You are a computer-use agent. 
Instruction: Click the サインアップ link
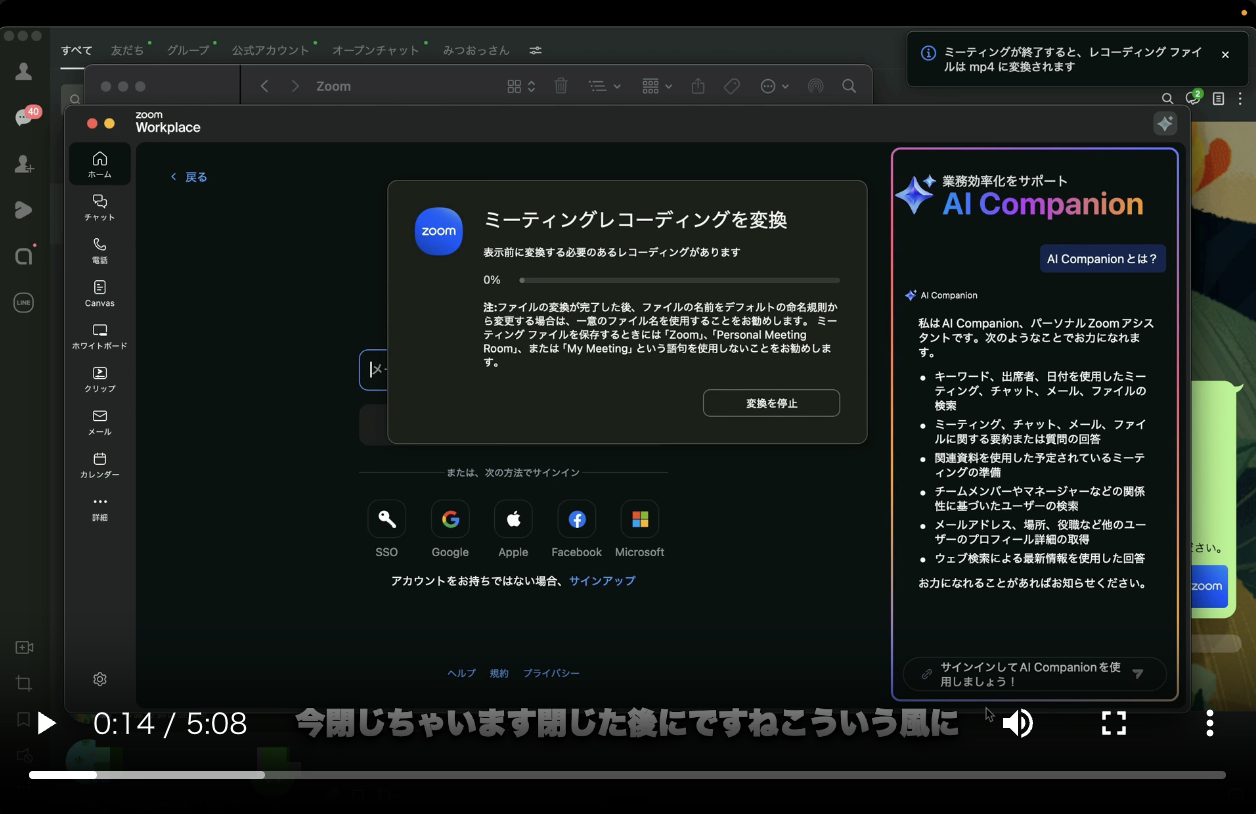click(x=602, y=581)
